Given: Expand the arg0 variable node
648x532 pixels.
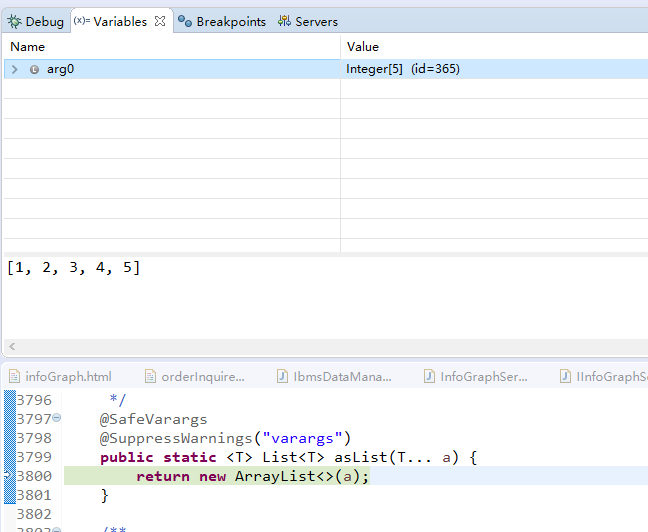Looking at the screenshot, I should click(15, 69).
